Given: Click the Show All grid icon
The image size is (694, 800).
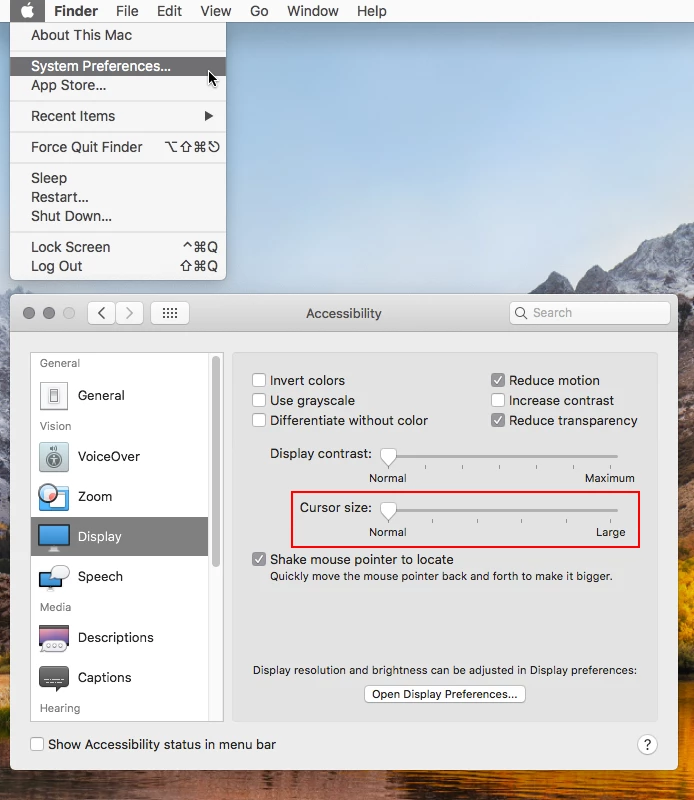Looking at the screenshot, I should (x=170, y=313).
